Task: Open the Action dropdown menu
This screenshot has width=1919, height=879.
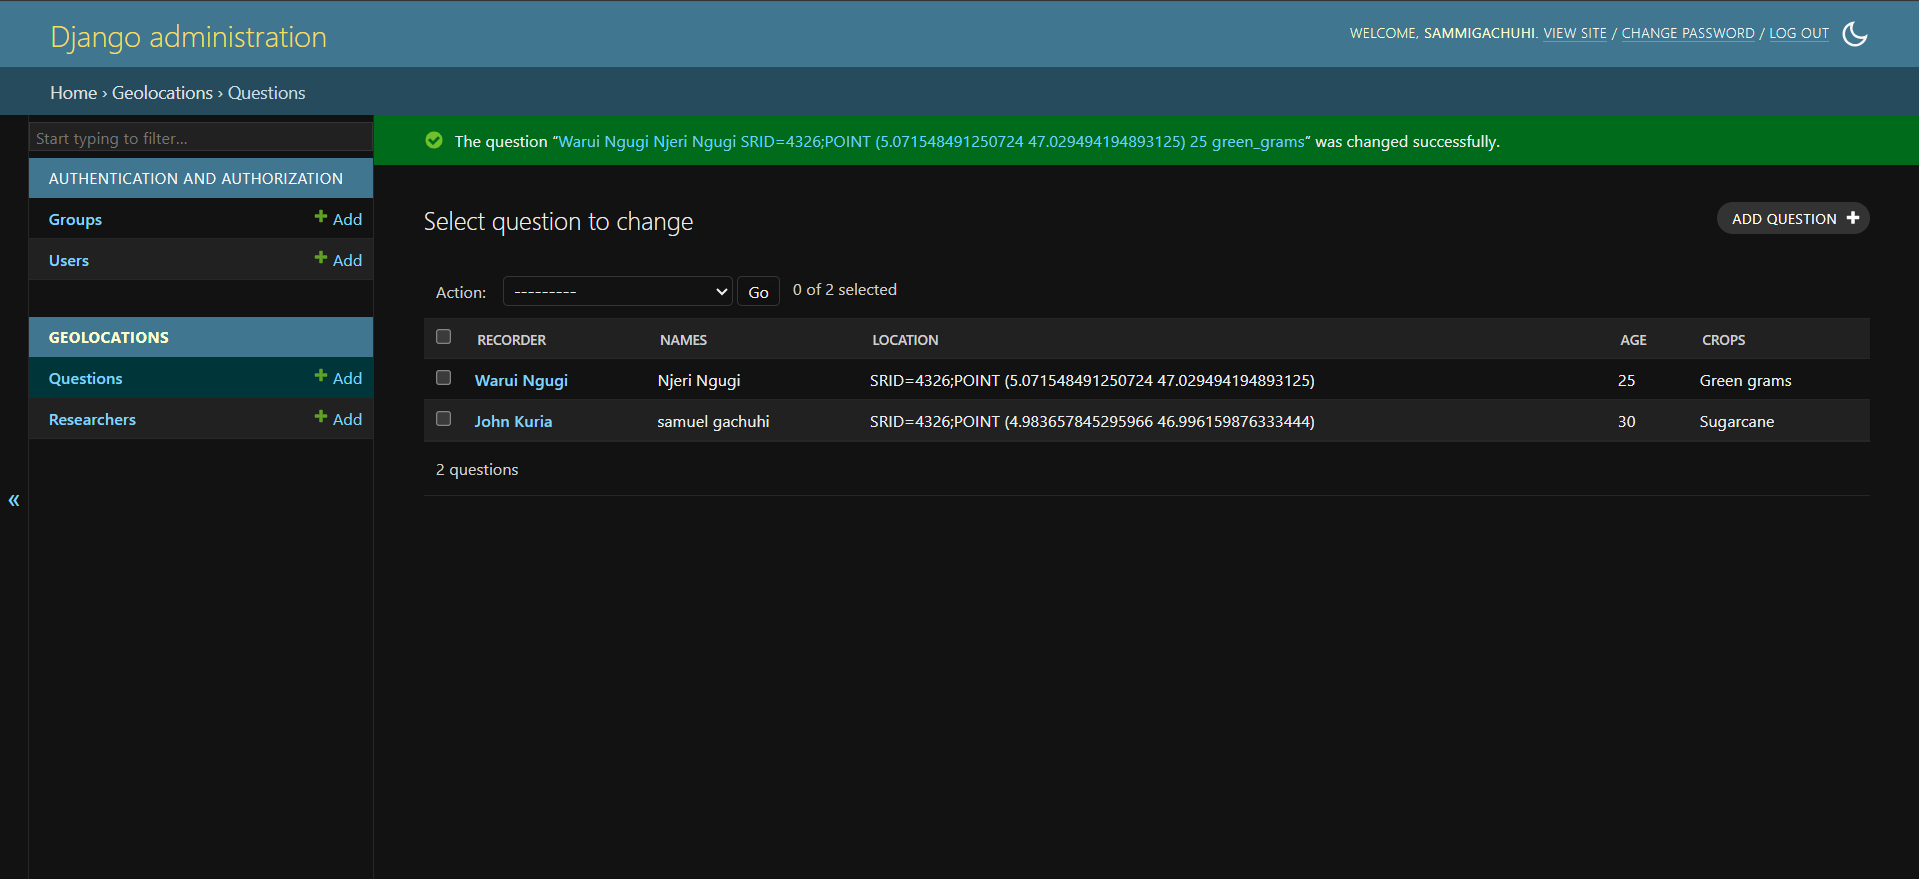Action: pyautogui.click(x=617, y=291)
